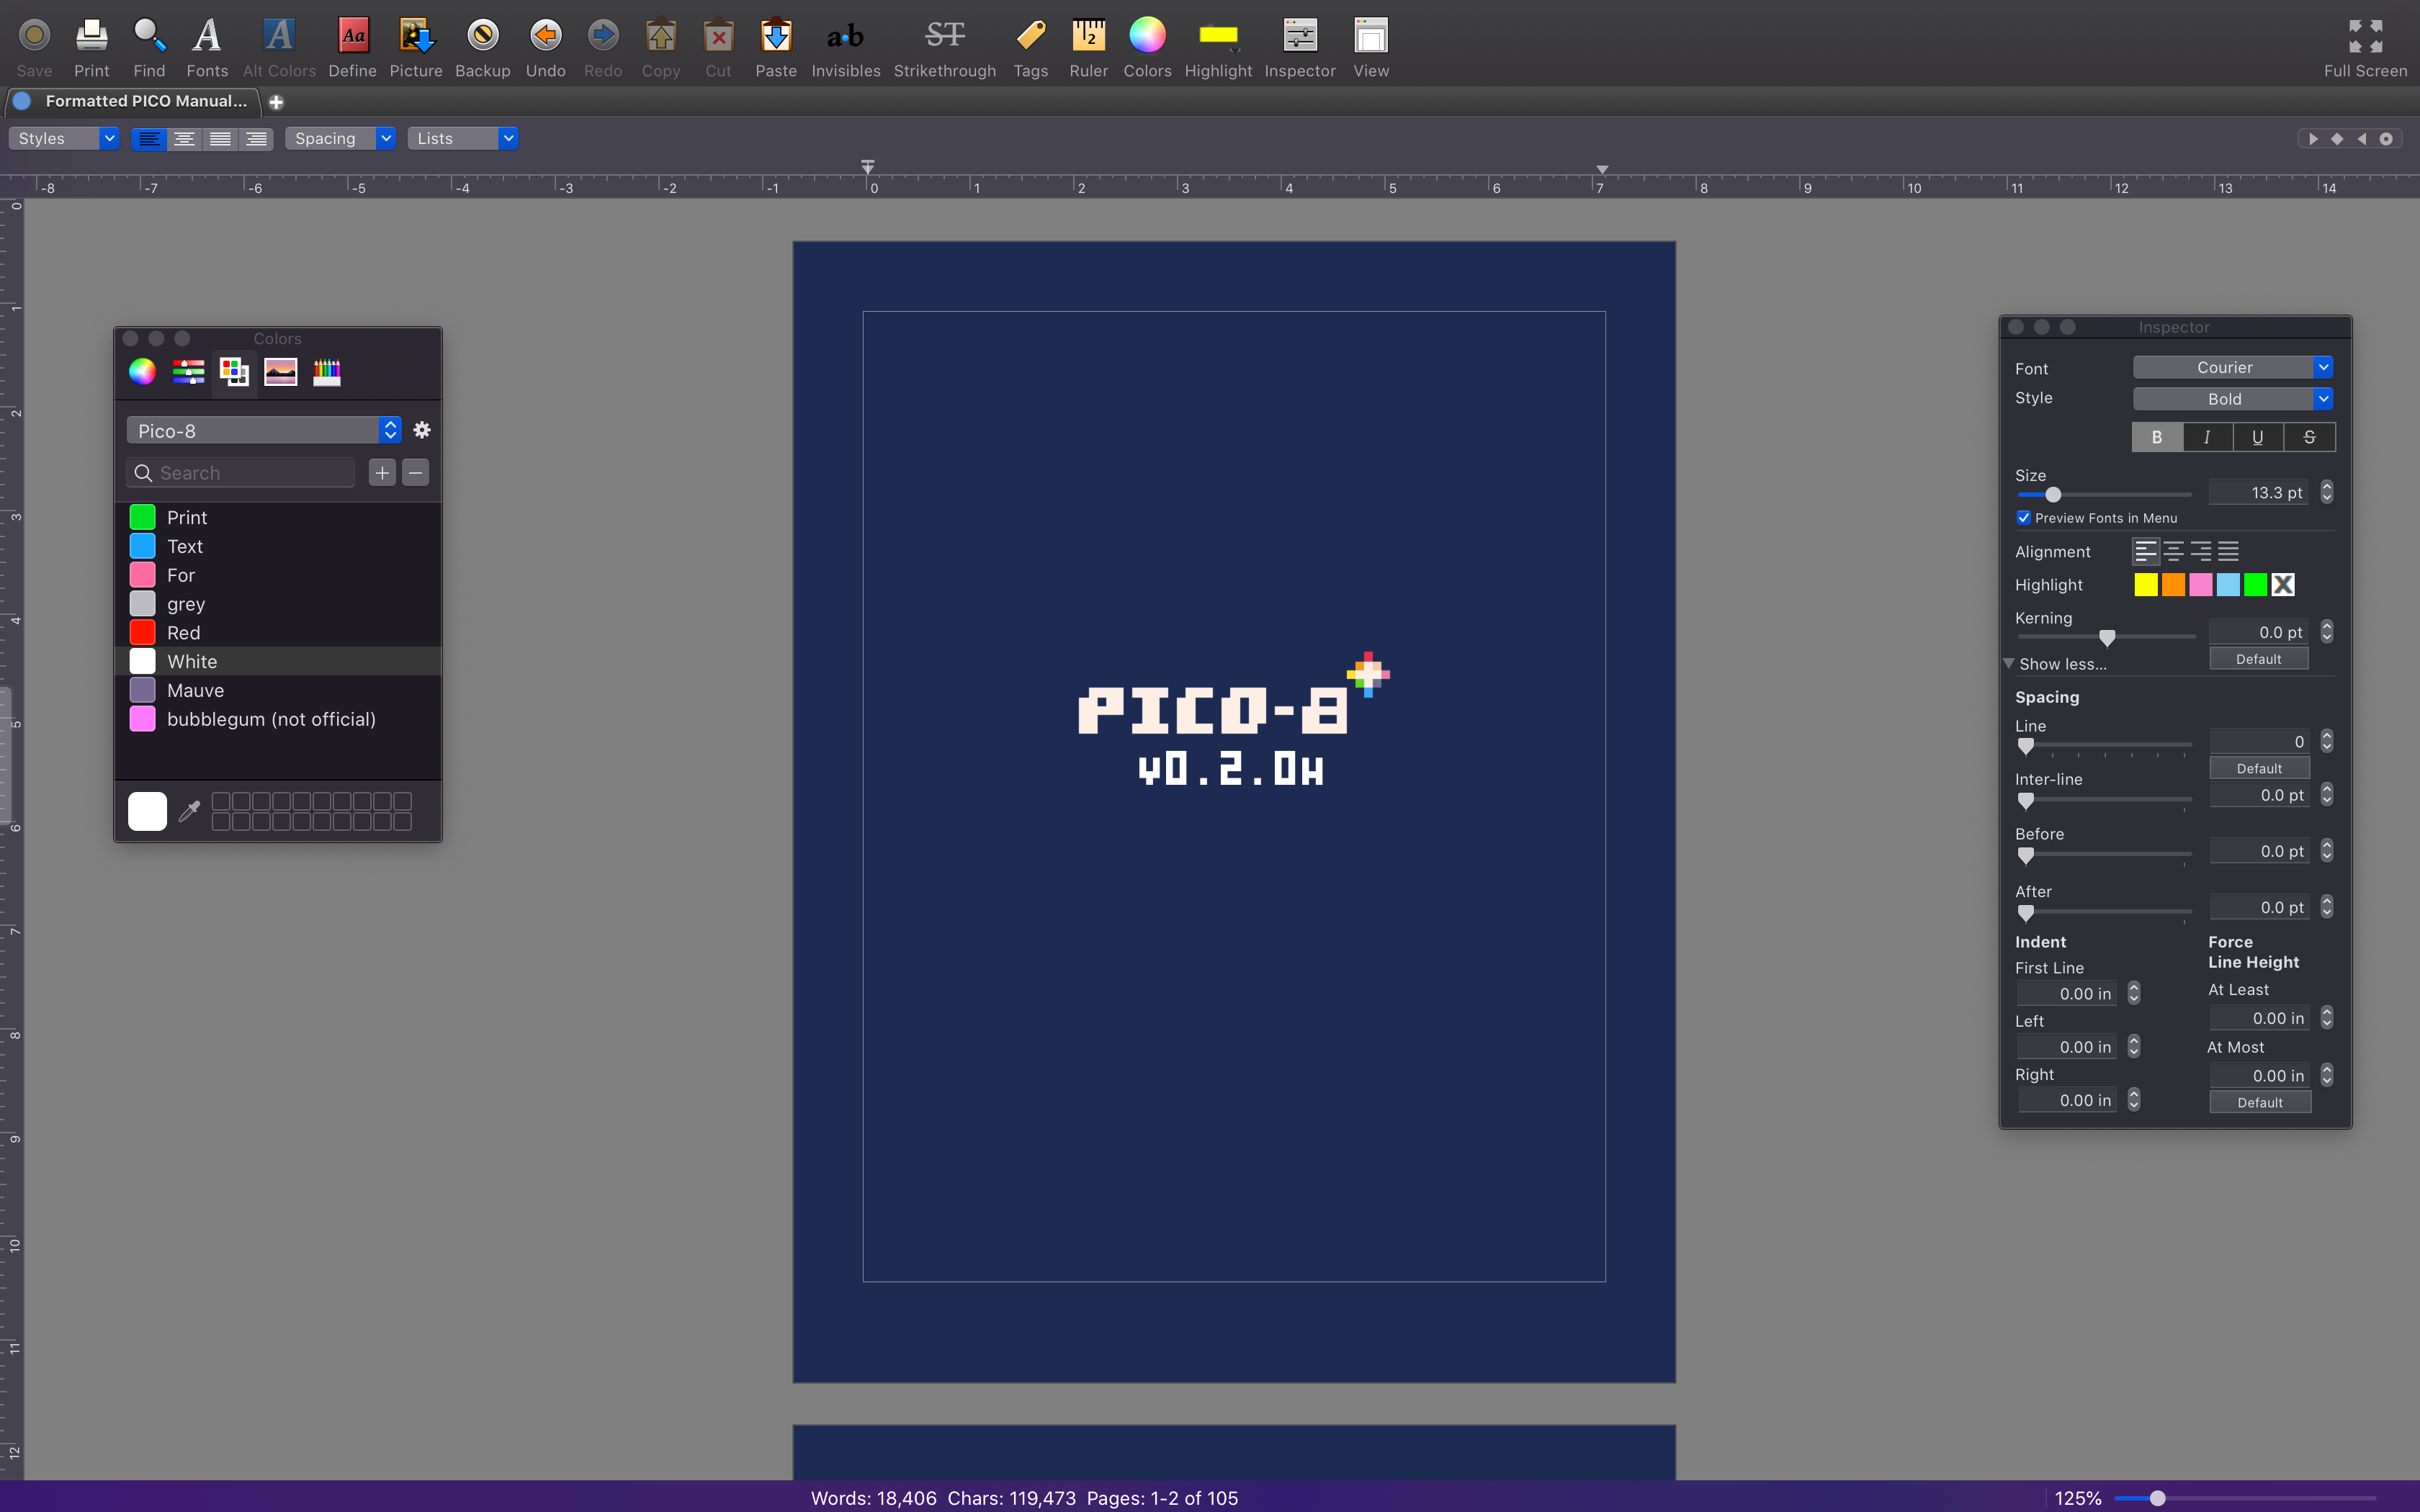Image resolution: width=2420 pixels, height=1512 pixels.
Task: Click the green highlight swatch
Action: [2255, 585]
